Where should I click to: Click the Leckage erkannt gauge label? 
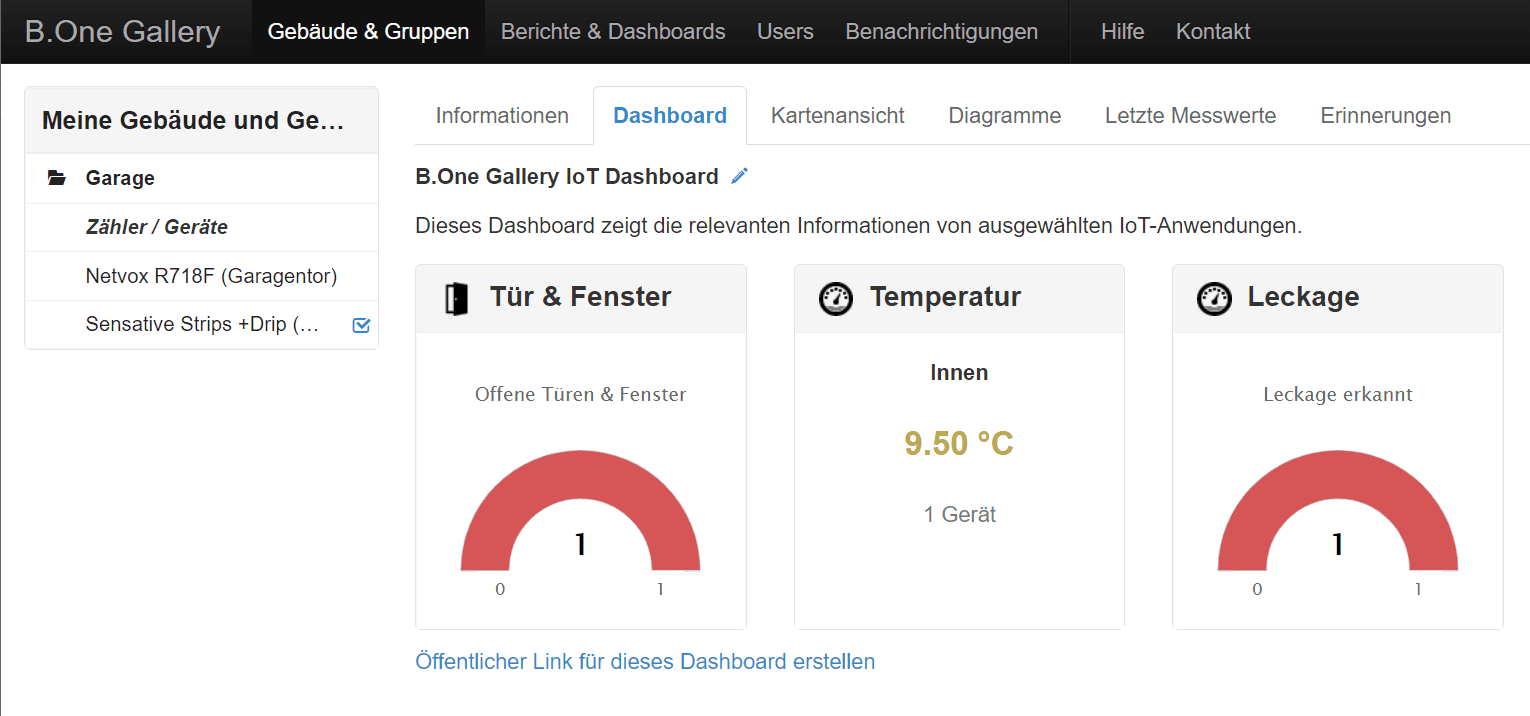pos(1338,394)
